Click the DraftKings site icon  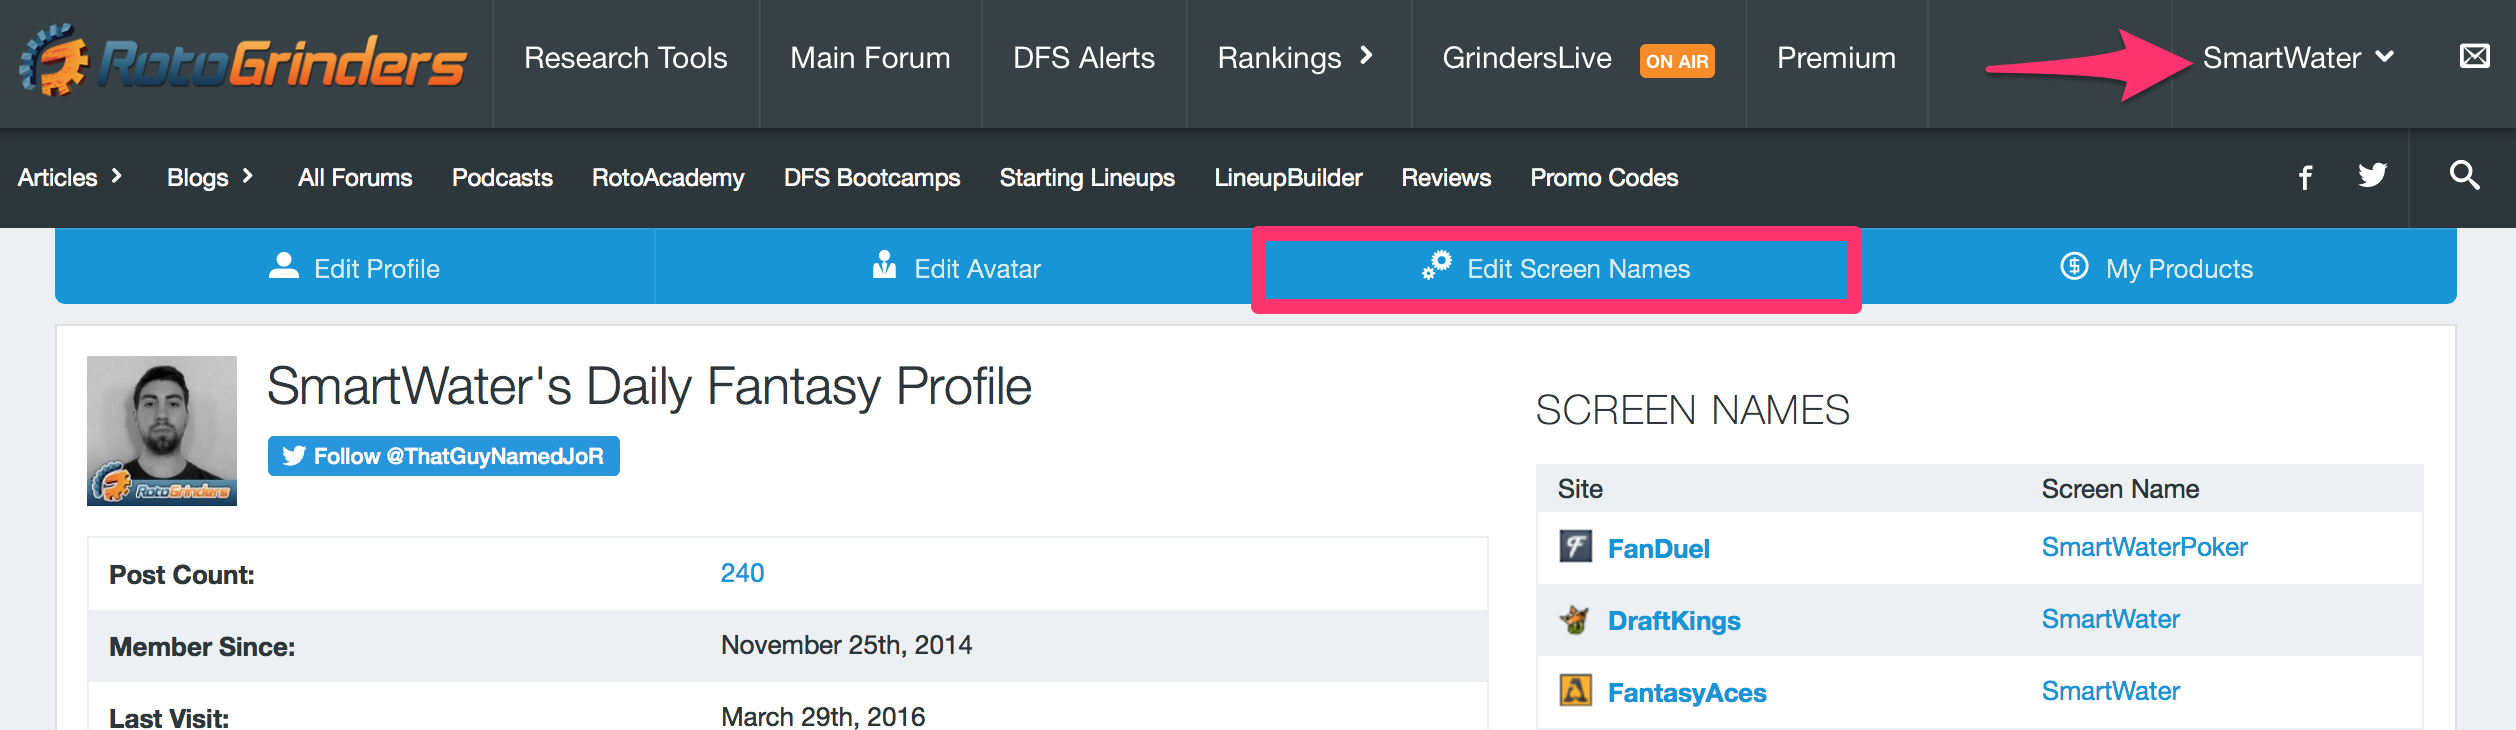click(1576, 619)
